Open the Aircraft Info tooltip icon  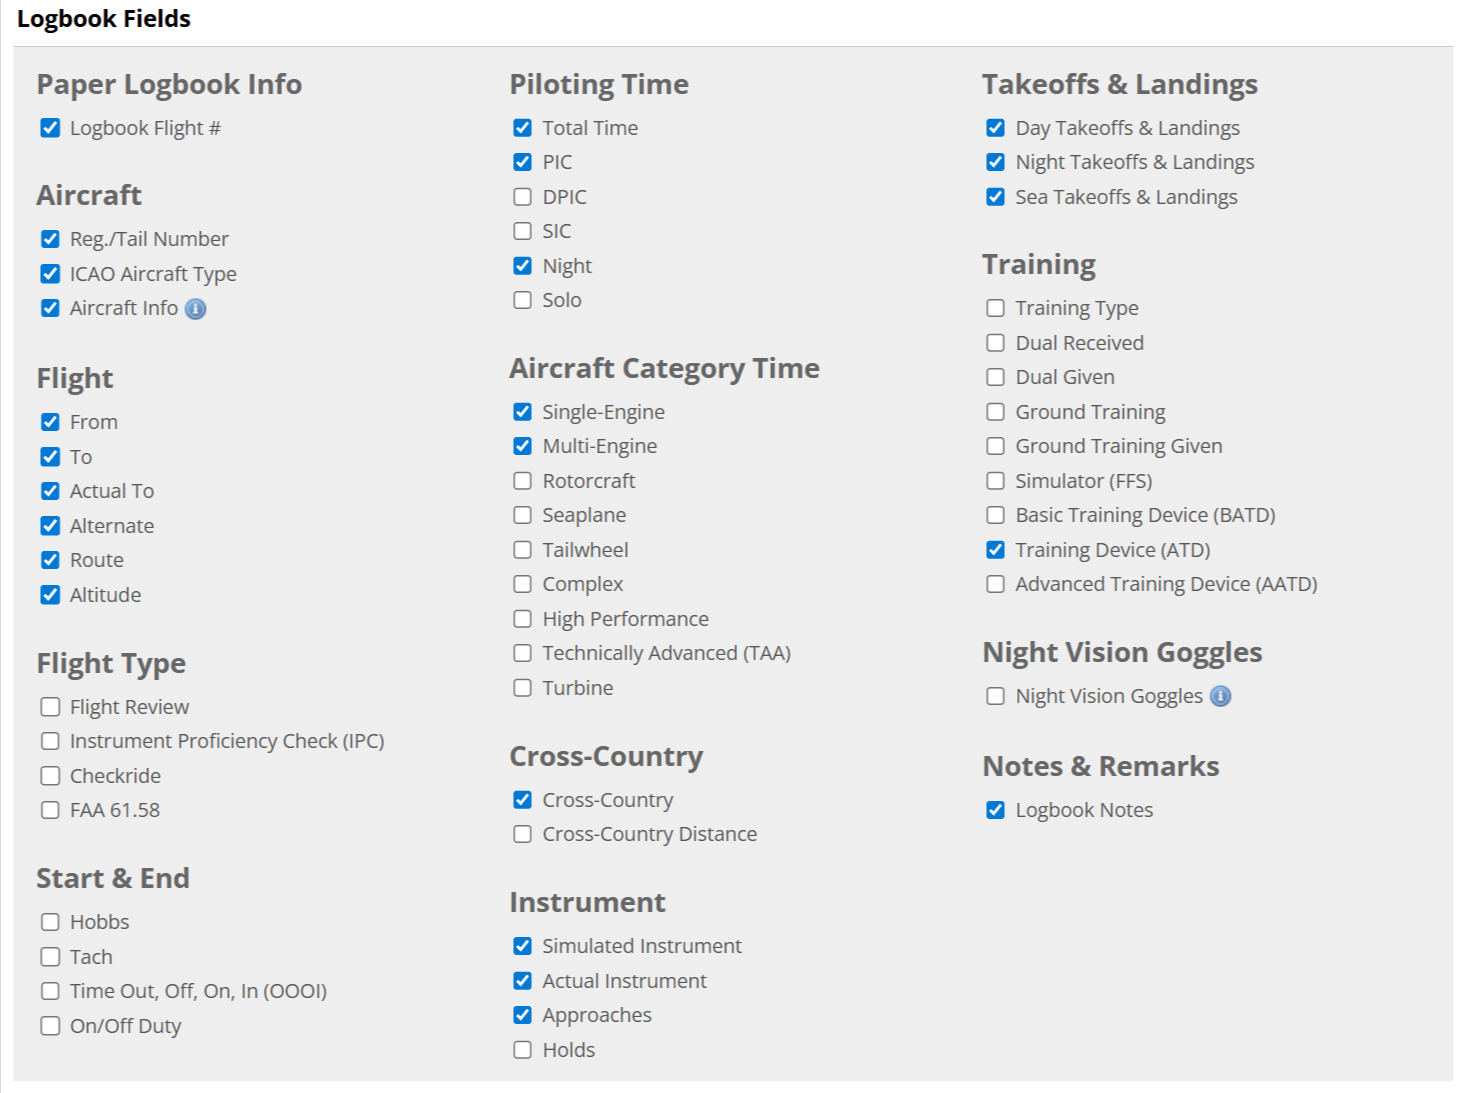pyautogui.click(x=194, y=308)
